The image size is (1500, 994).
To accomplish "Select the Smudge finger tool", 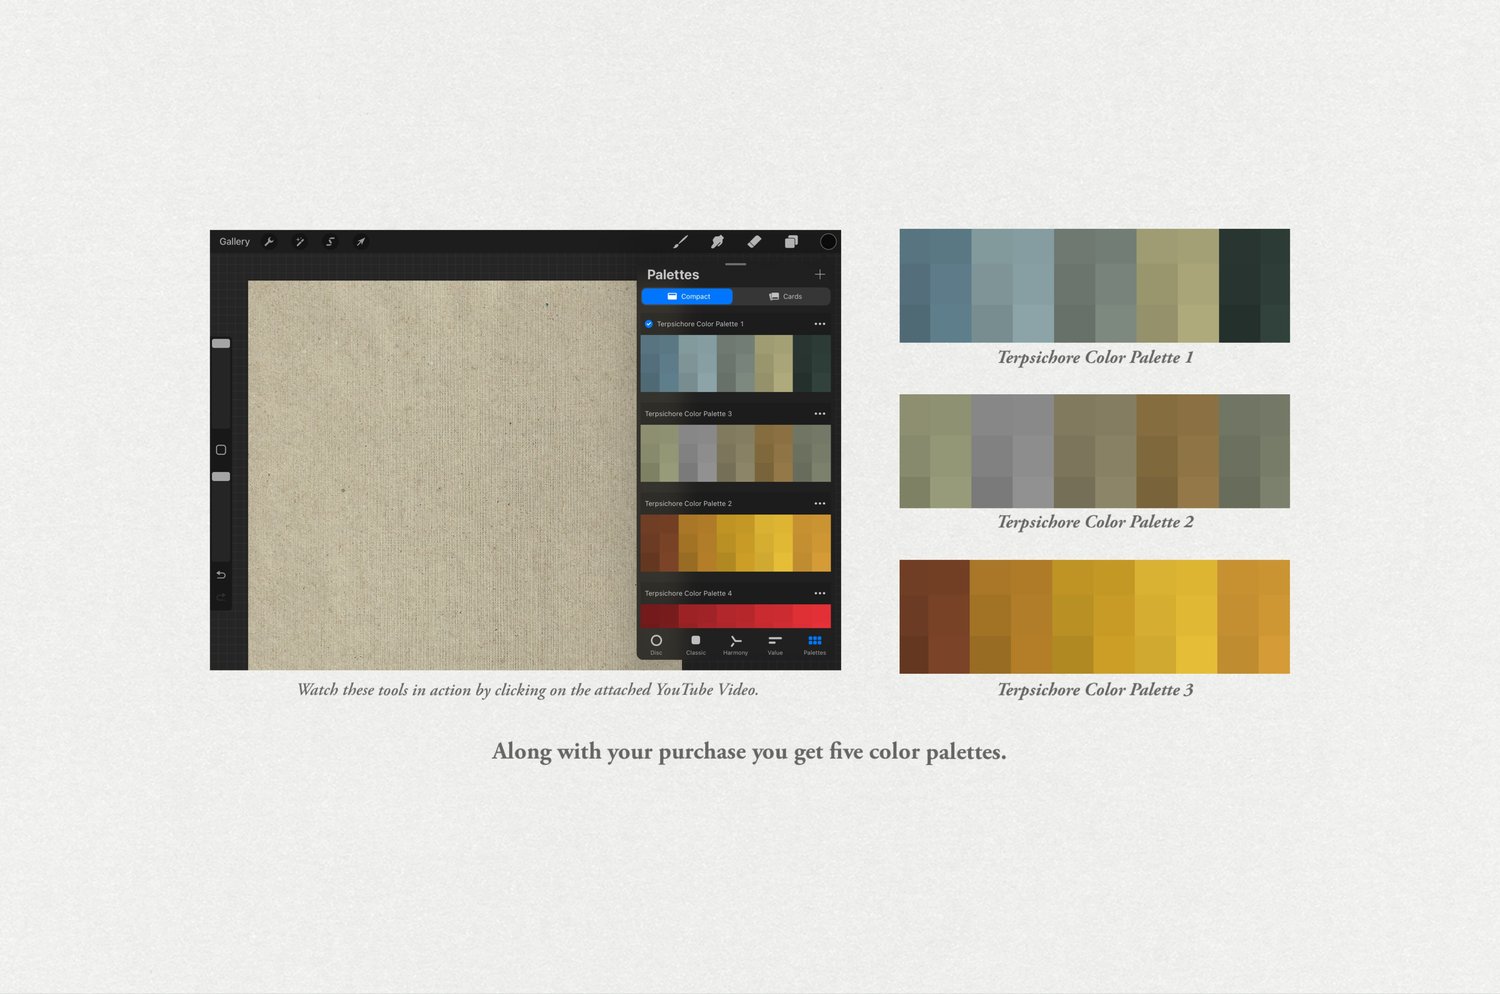I will tap(717, 242).
